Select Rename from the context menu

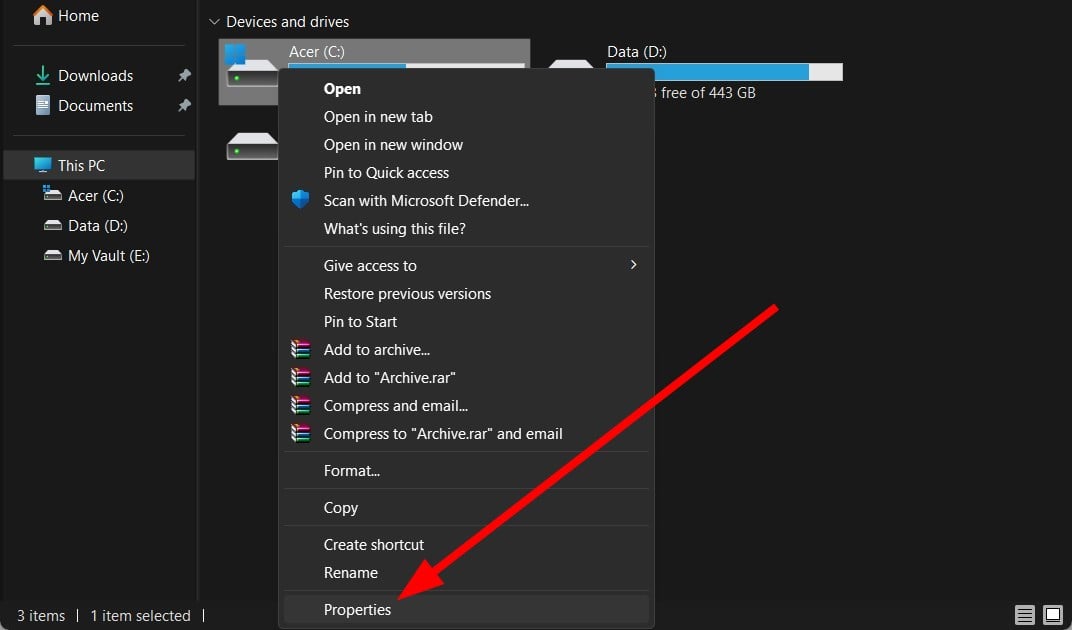pyautogui.click(x=466, y=573)
